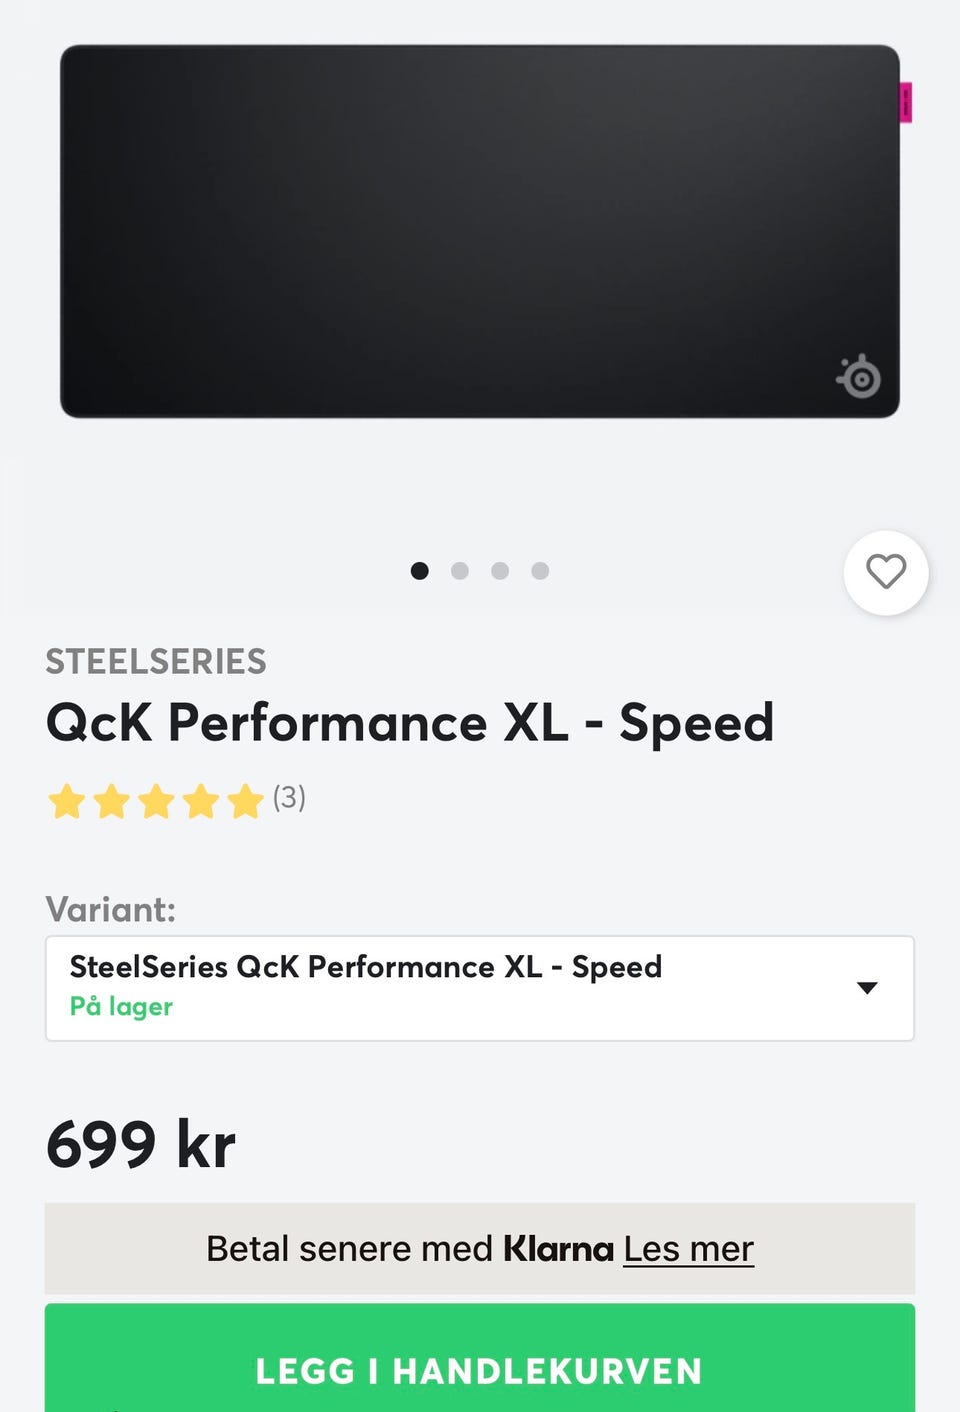
Task: Click the five-star rating
Action: pos(156,801)
